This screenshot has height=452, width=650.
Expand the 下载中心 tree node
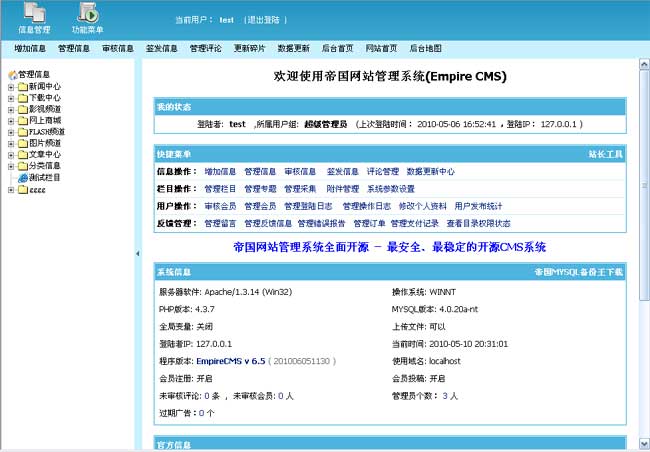click(x=10, y=98)
